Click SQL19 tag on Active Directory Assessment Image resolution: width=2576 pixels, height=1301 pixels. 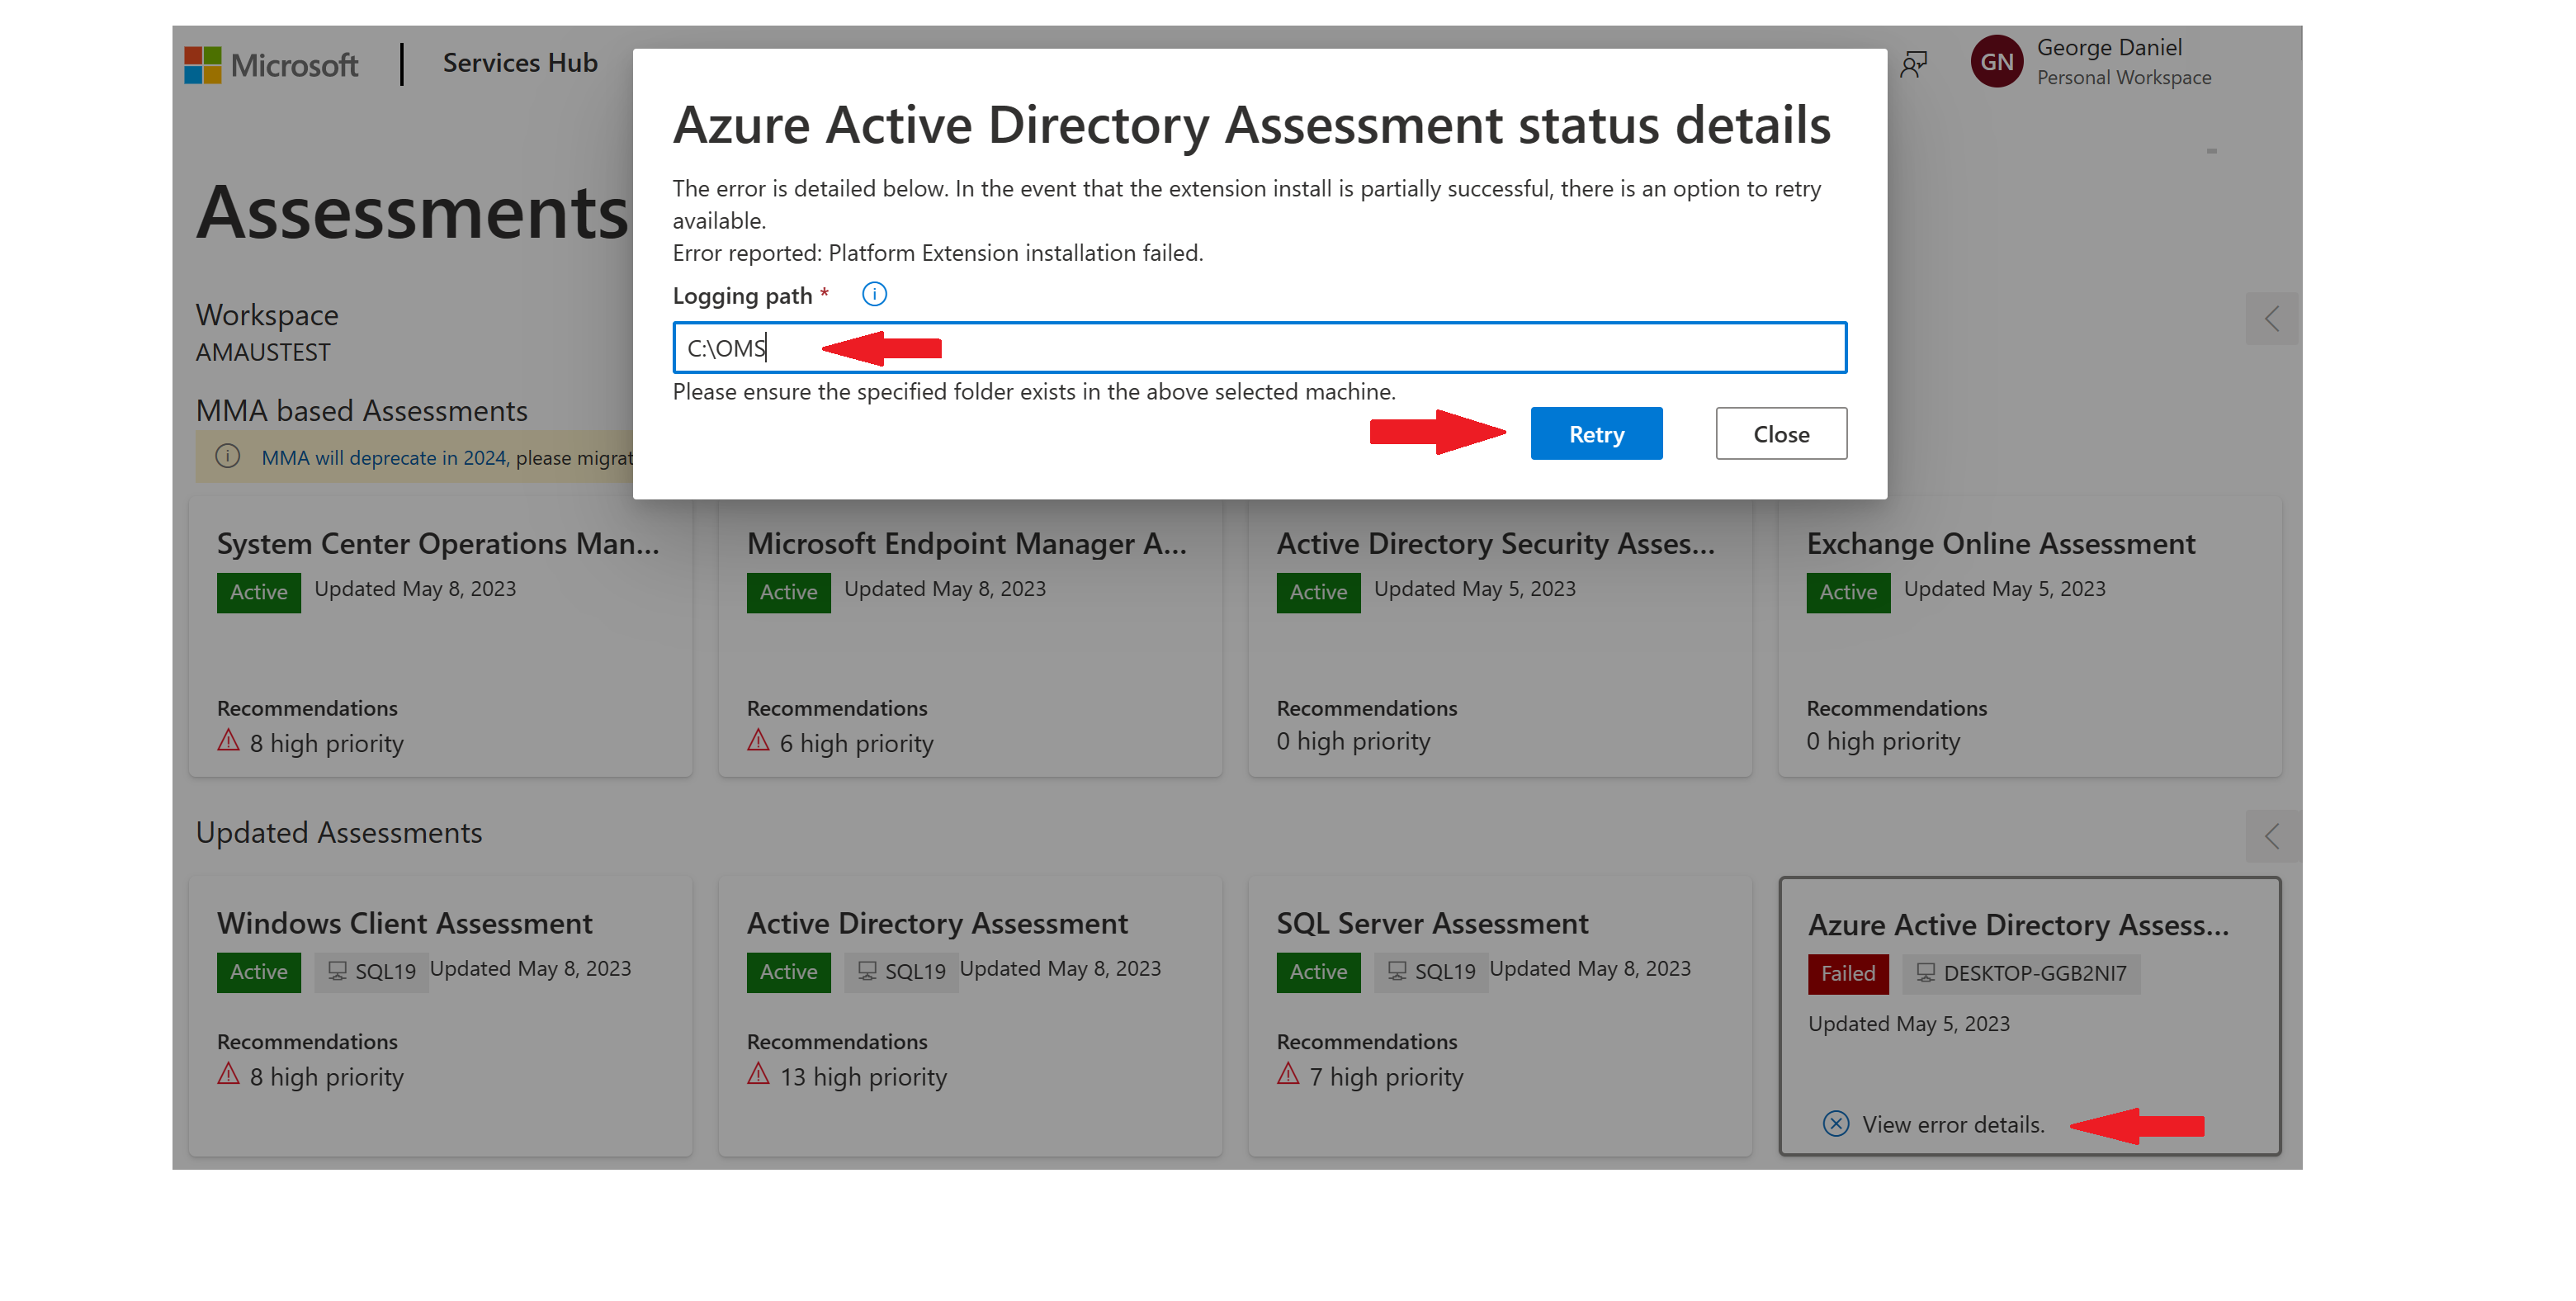click(x=902, y=972)
